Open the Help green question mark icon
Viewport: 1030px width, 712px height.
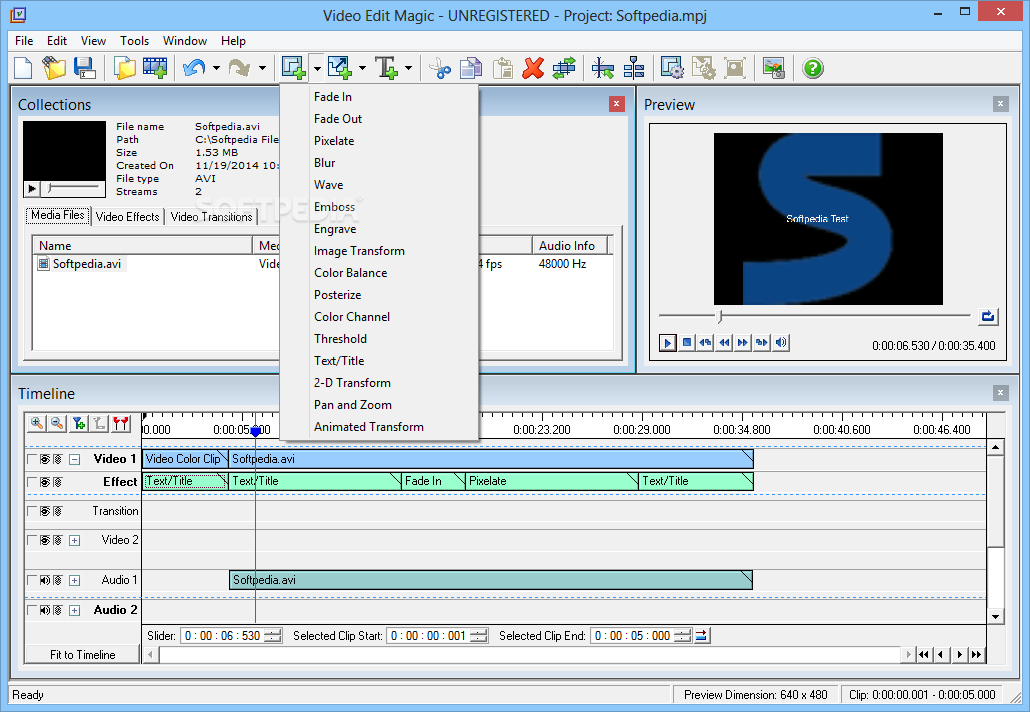coord(813,68)
